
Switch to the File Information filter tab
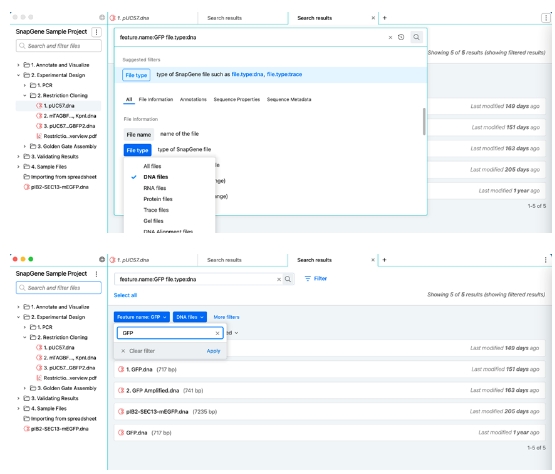(x=156, y=99)
